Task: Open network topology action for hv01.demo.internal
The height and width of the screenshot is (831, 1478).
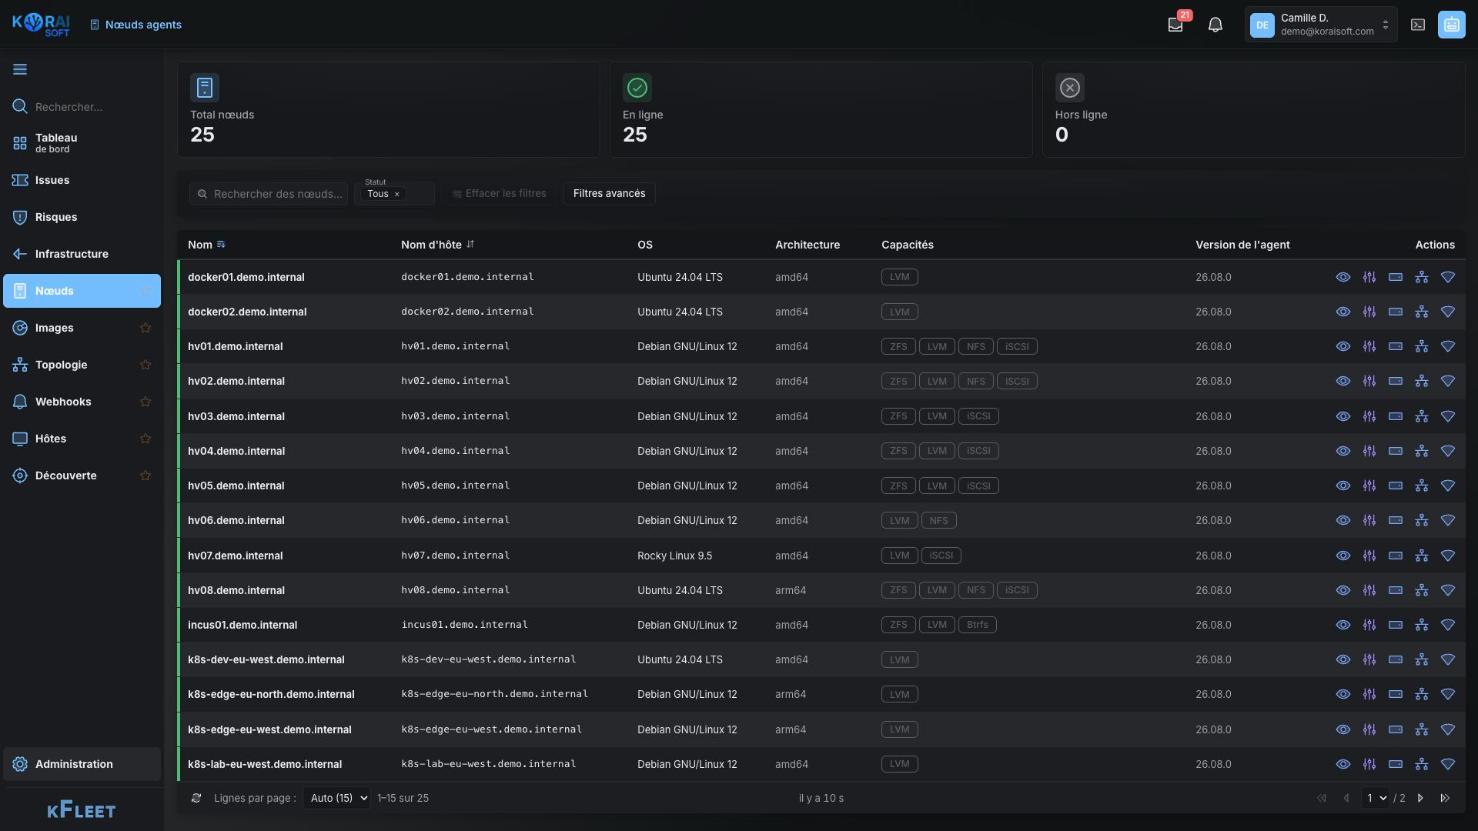Action: 1421,347
